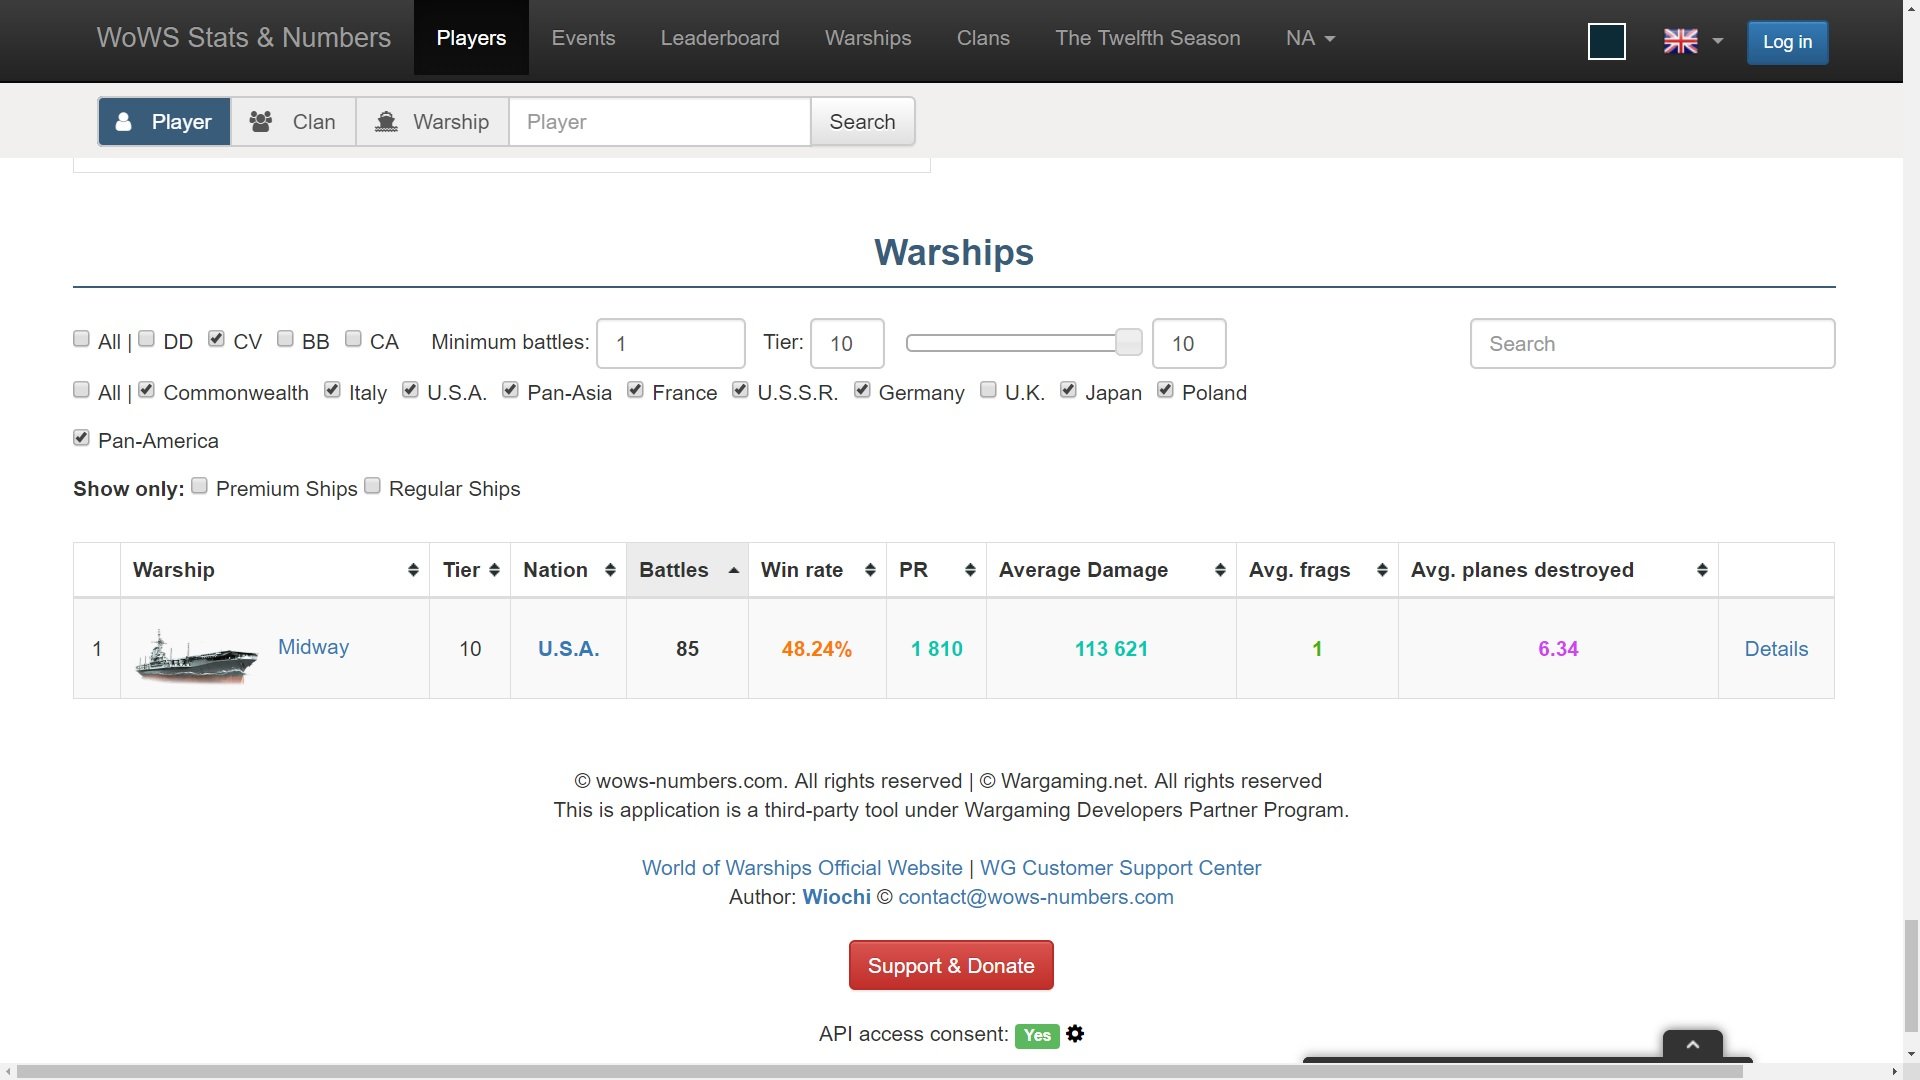1920x1080 pixels.
Task: Select the Clan search mode icon button
Action: tap(293, 122)
